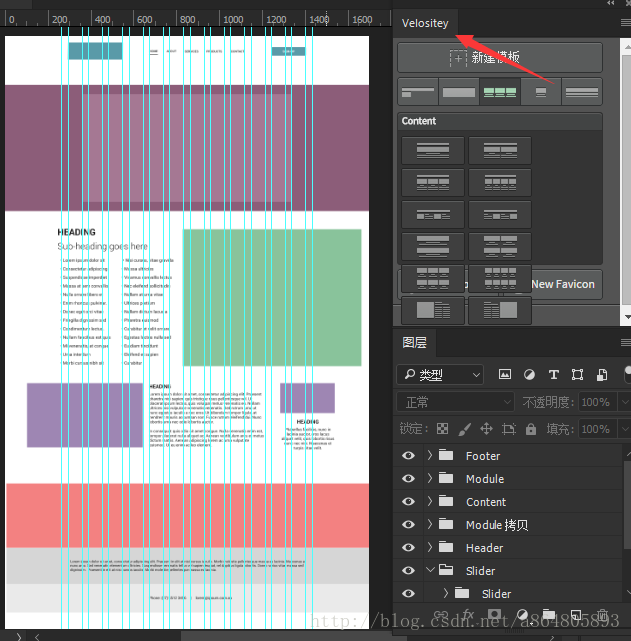Insert the three-column content layout

pyautogui.click(x=433, y=182)
